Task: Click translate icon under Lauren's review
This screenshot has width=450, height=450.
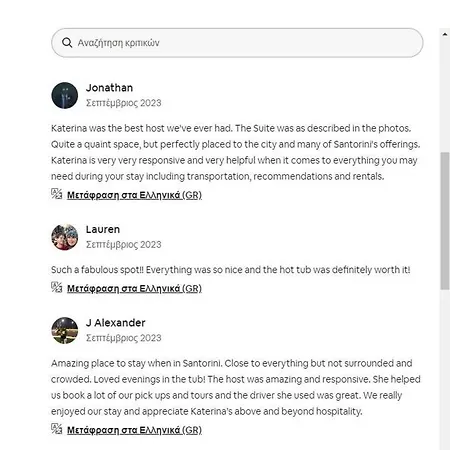Action: coord(57,287)
